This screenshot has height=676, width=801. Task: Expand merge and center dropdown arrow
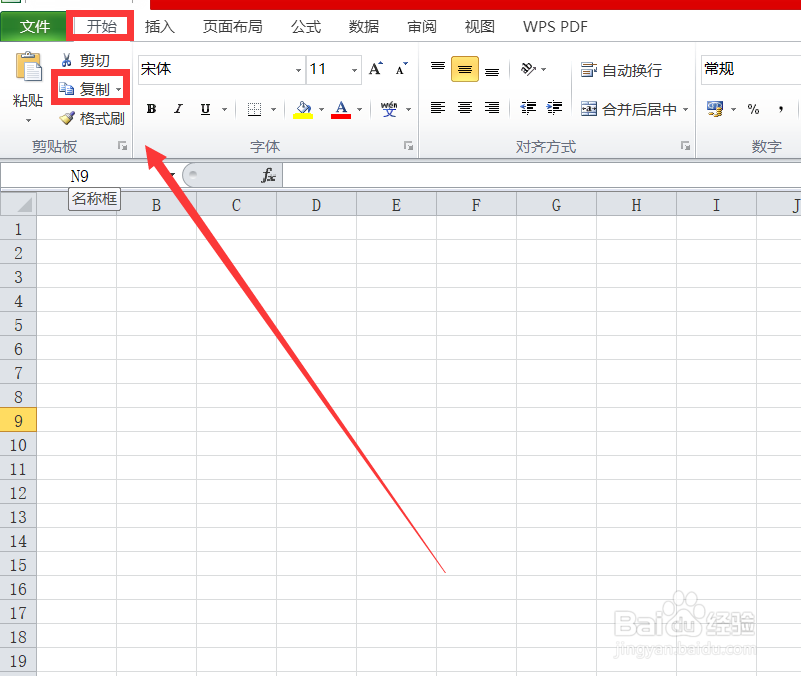tap(686, 109)
